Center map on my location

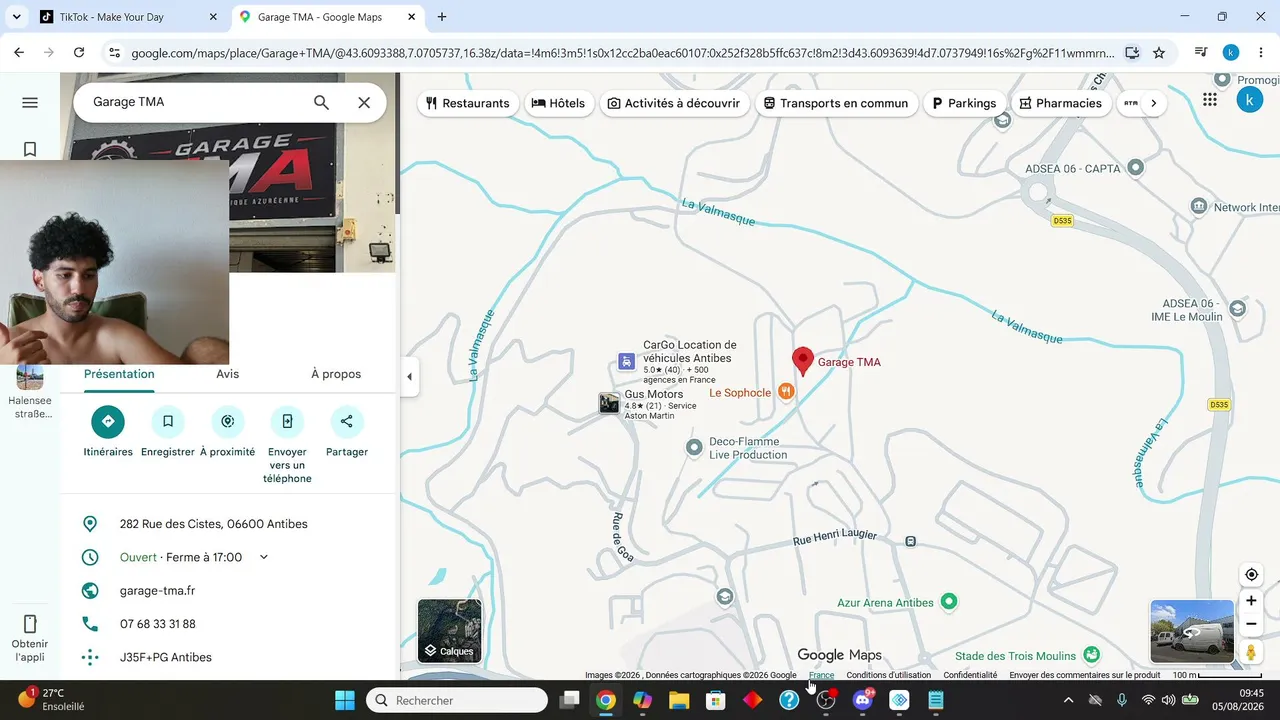point(1251,575)
